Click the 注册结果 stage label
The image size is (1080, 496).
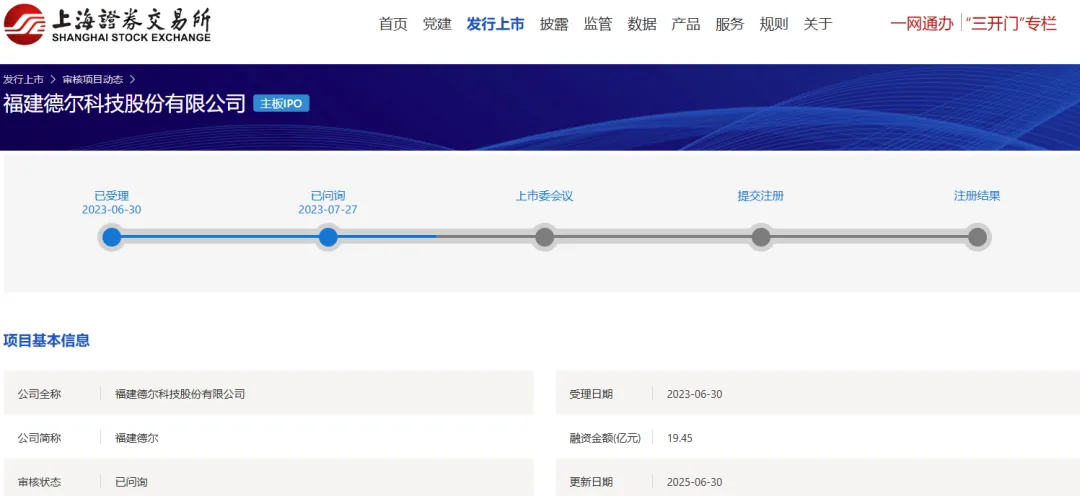[977, 196]
